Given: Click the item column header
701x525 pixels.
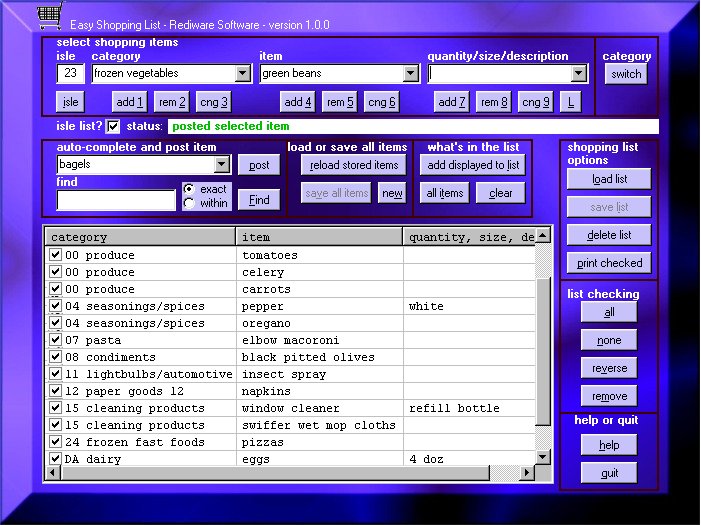Looking at the screenshot, I should click(319, 237).
